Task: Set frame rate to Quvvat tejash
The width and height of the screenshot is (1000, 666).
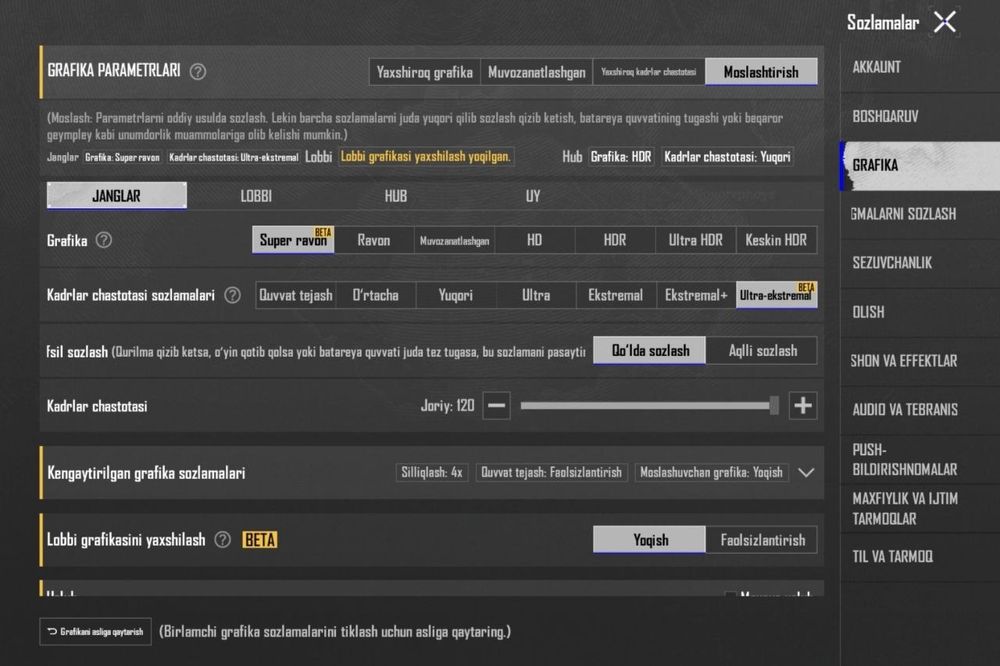Action: [296, 295]
